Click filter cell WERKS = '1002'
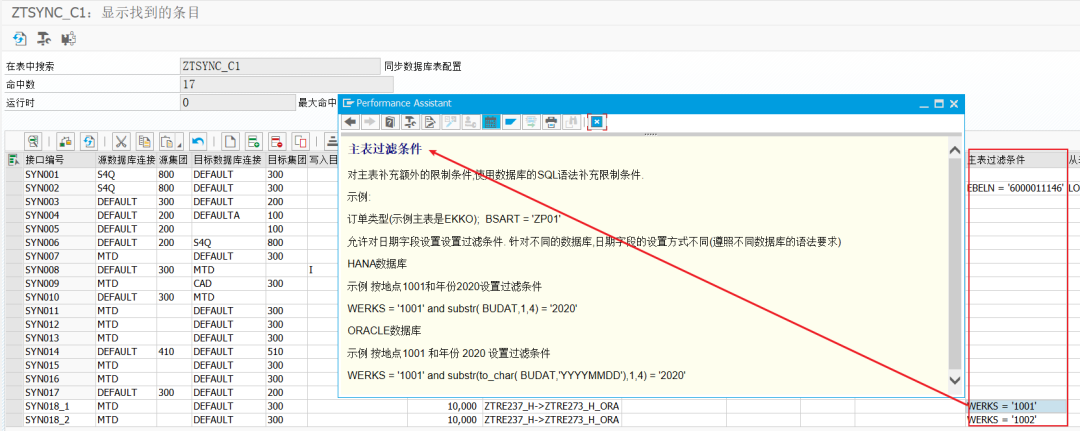Viewport: 1080px width, 431px height. 1015,419
